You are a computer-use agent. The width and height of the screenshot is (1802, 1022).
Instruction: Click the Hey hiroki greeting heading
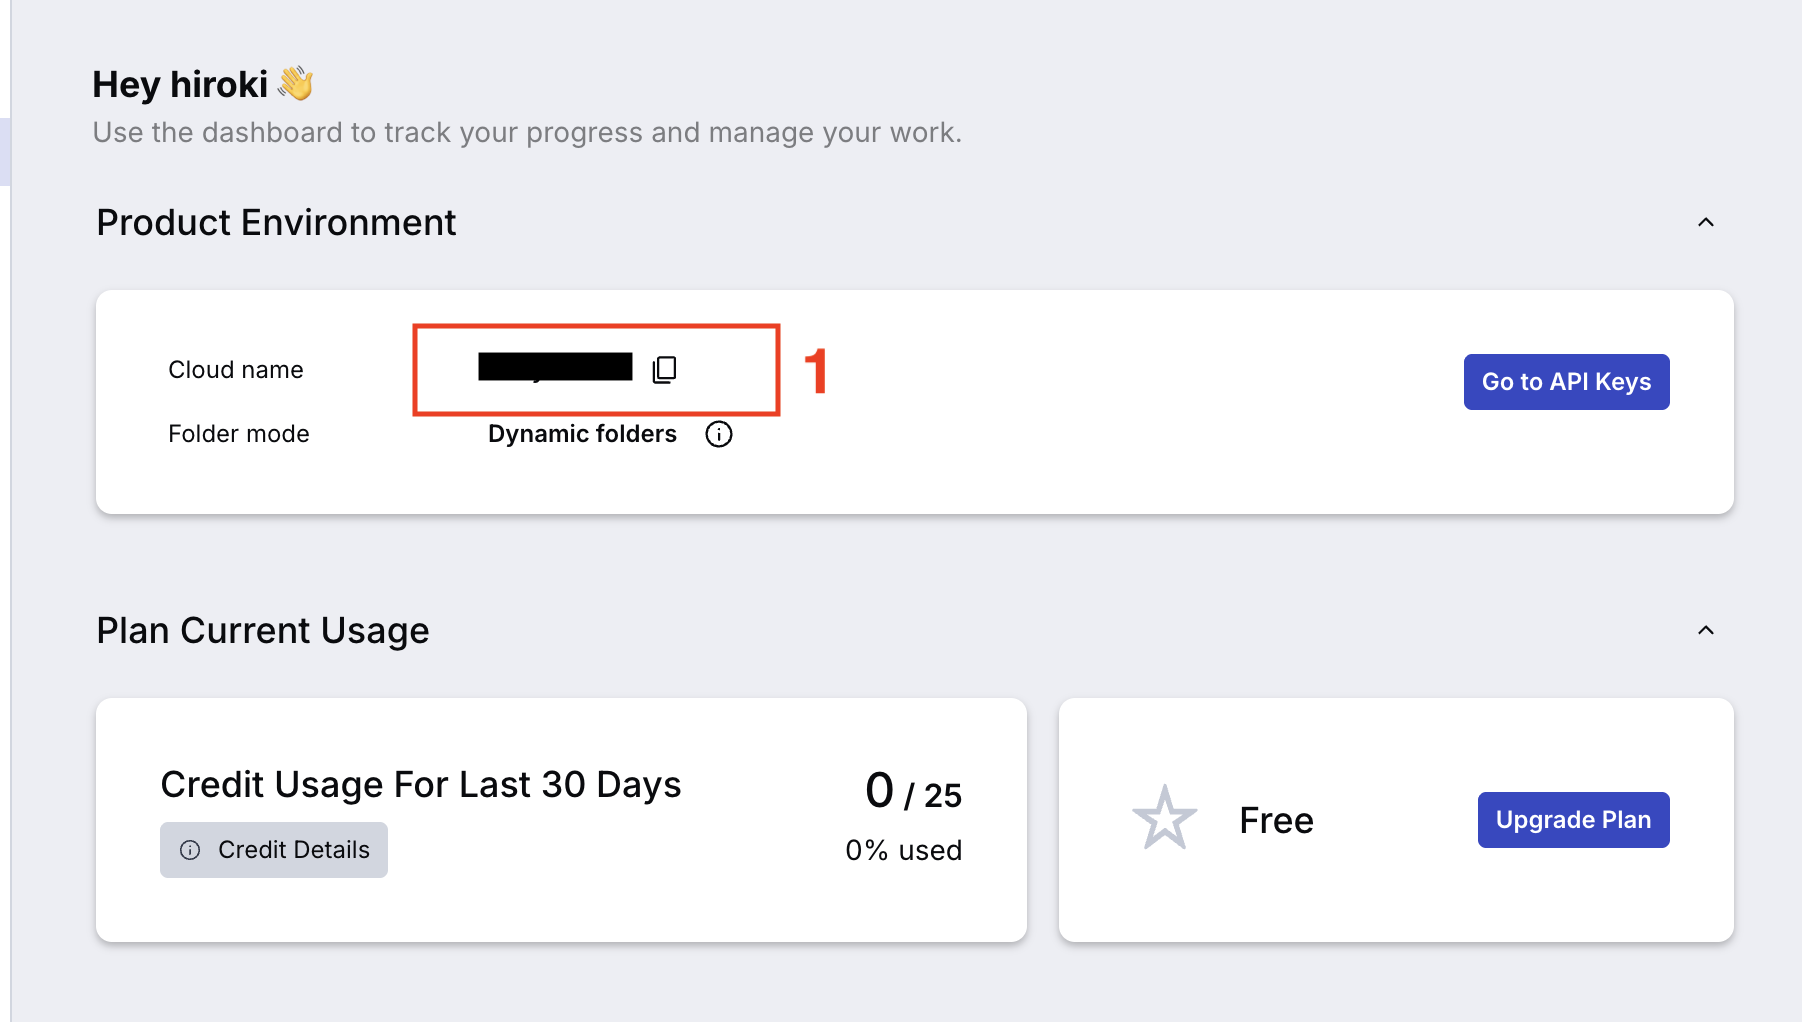pyautogui.click(x=180, y=85)
